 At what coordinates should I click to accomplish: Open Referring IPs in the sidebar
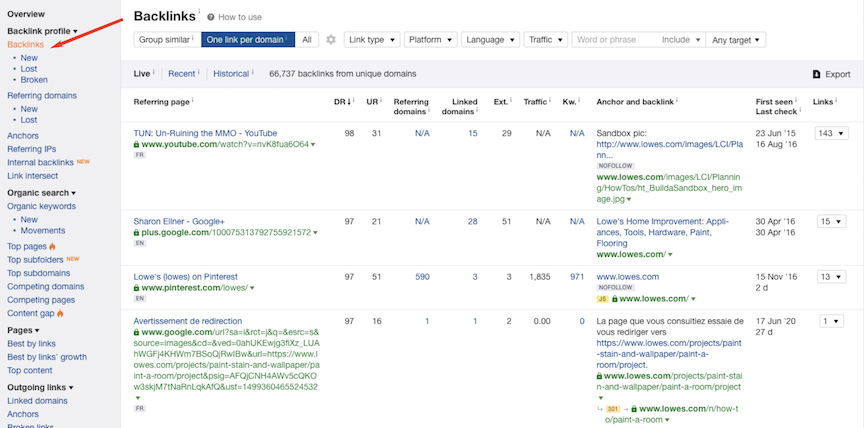coord(31,149)
